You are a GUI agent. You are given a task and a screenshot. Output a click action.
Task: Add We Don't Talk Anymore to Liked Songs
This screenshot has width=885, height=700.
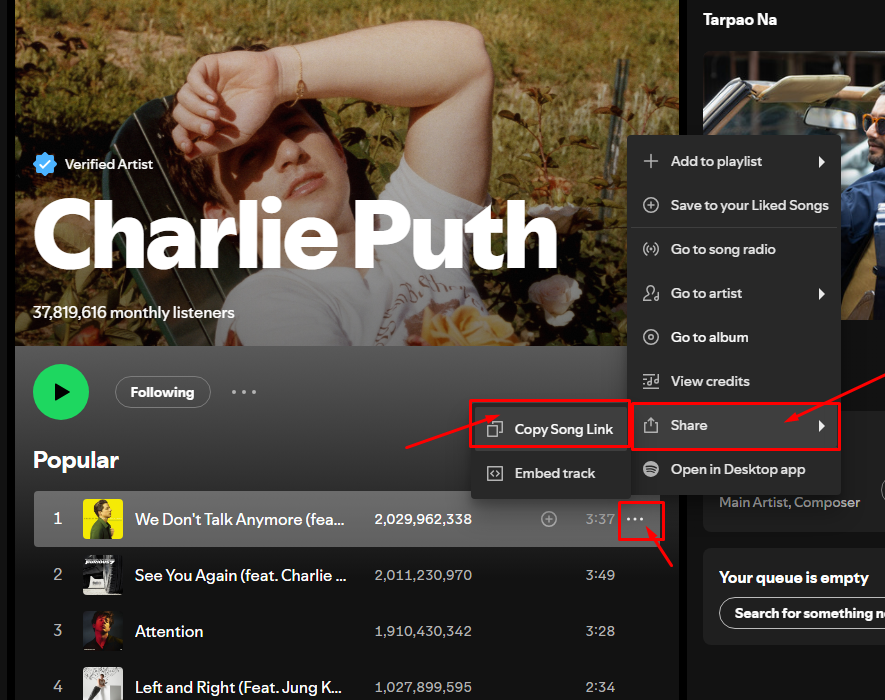549,519
